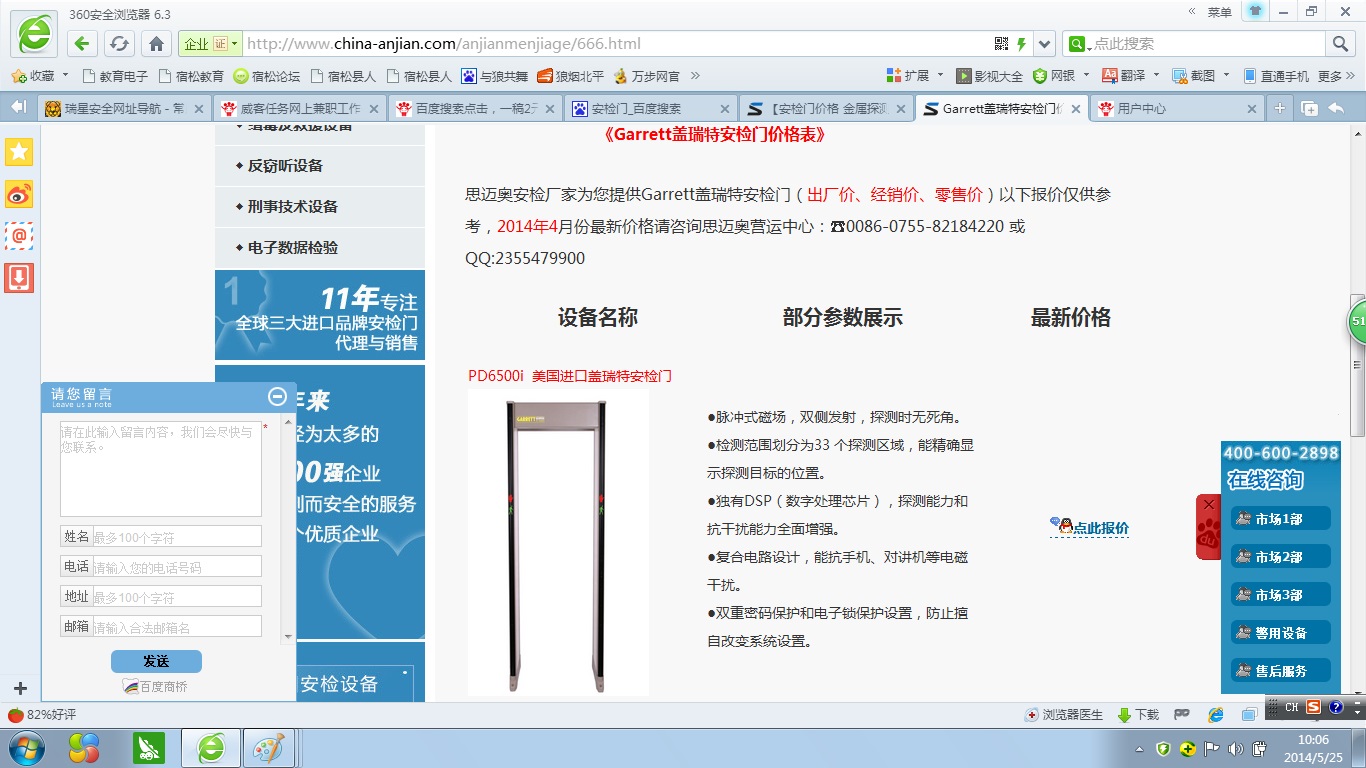Submit the message with 发送 button
This screenshot has height=768, width=1366.
(x=156, y=661)
